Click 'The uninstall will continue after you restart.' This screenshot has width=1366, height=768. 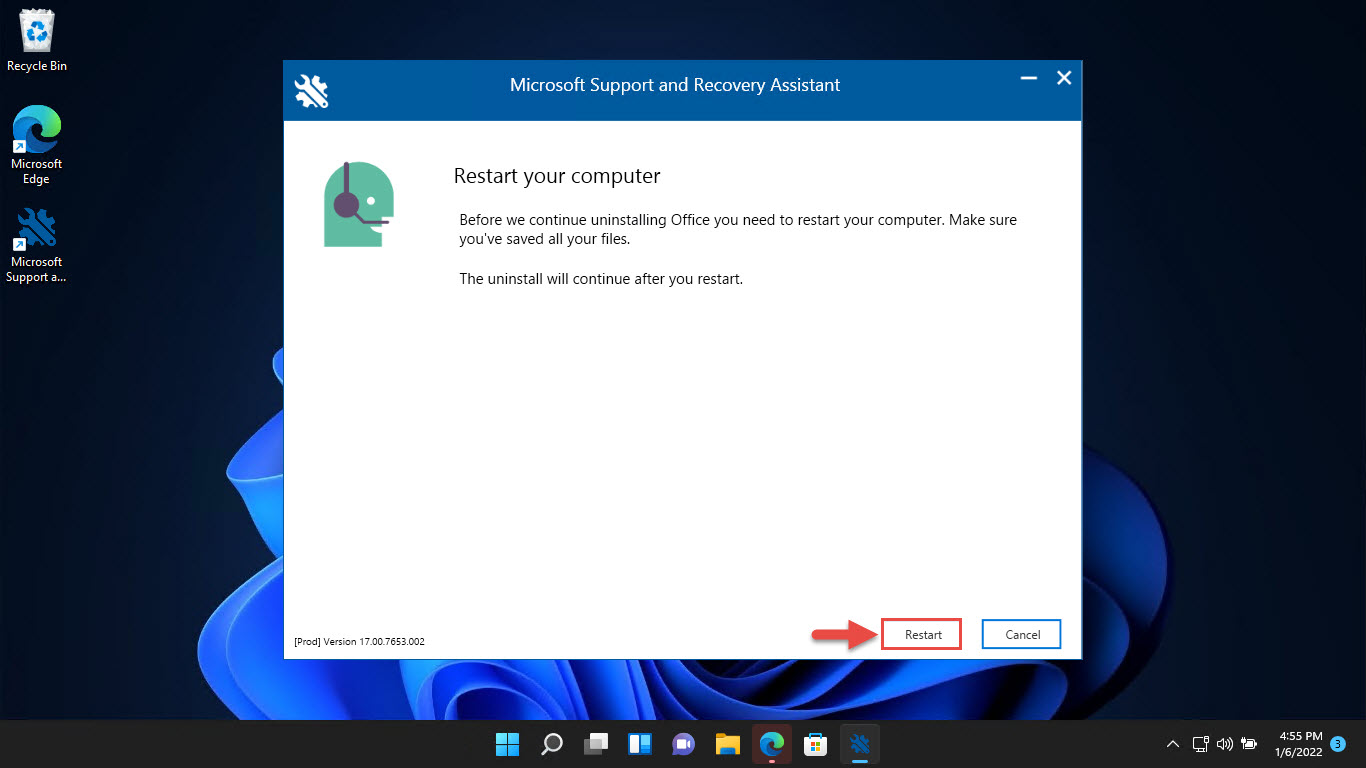[601, 279]
